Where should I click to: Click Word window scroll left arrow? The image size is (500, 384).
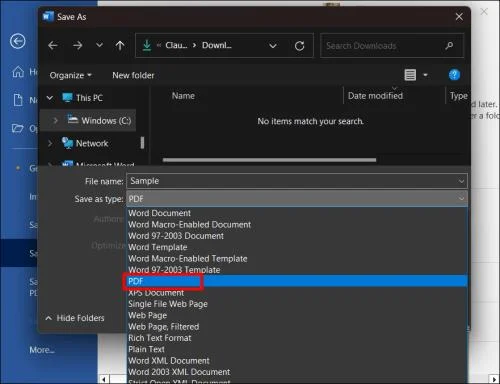coord(104,379)
